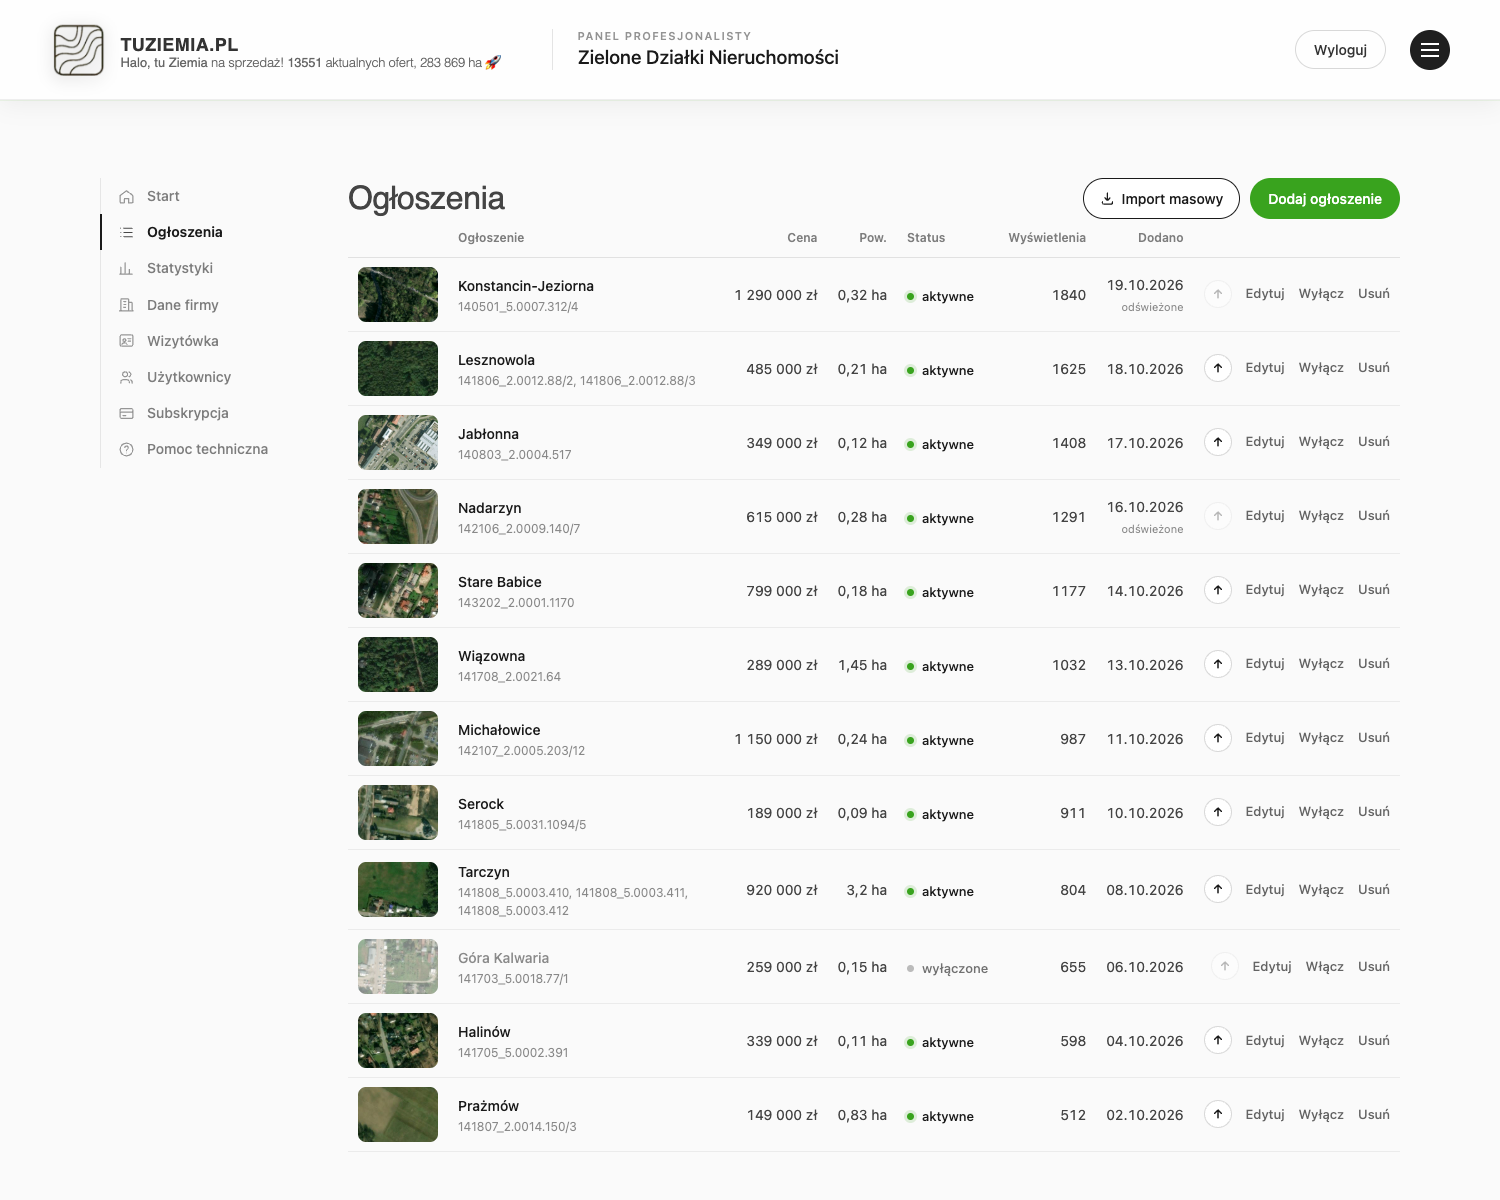Click the up-arrow icon next to Tarczyn
The image size is (1500, 1200).
pyautogui.click(x=1218, y=889)
